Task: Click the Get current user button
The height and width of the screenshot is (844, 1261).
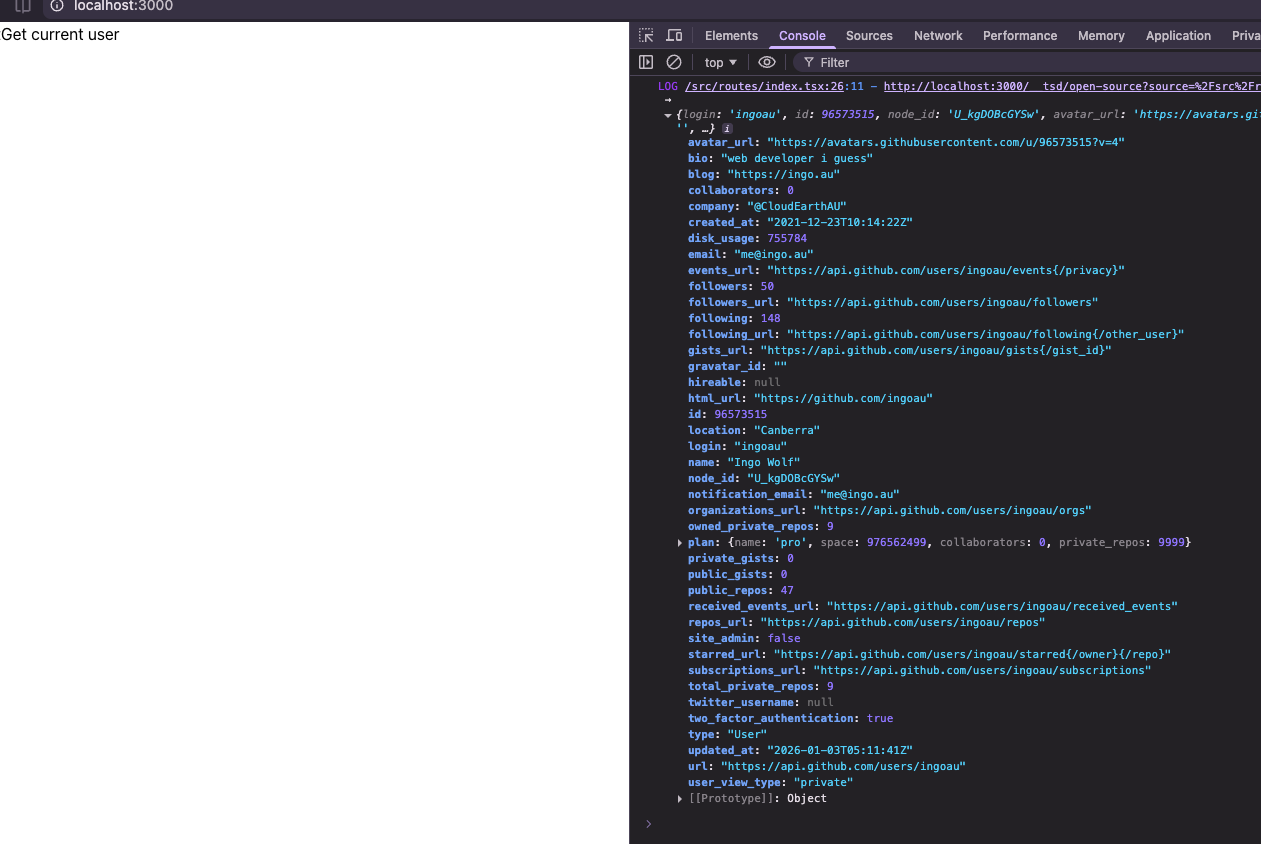Action: pos(60,35)
